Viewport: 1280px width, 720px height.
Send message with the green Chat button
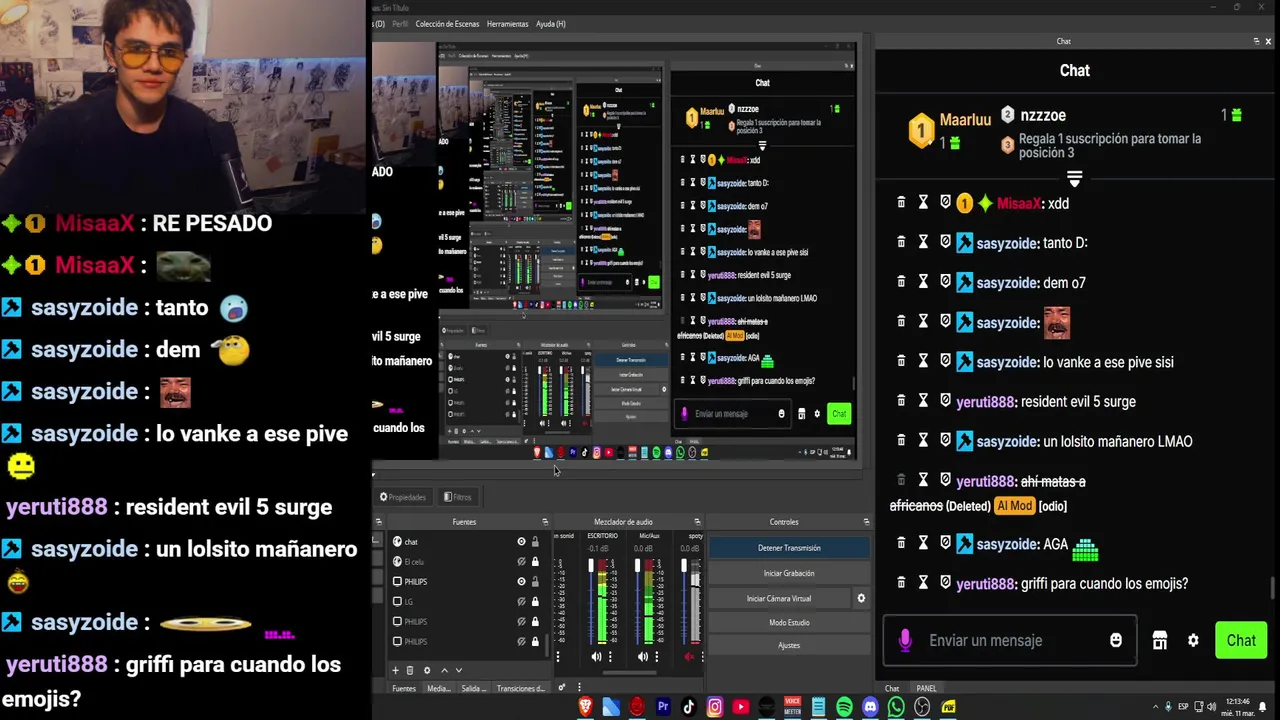pos(1241,641)
